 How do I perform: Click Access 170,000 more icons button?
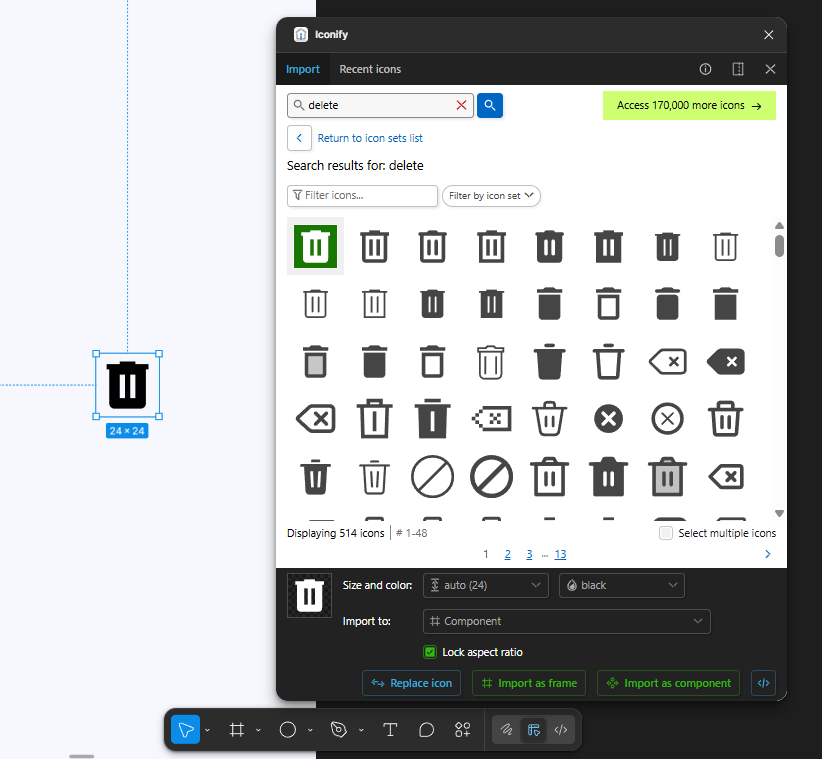pyautogui.click(x=689, y=105)
